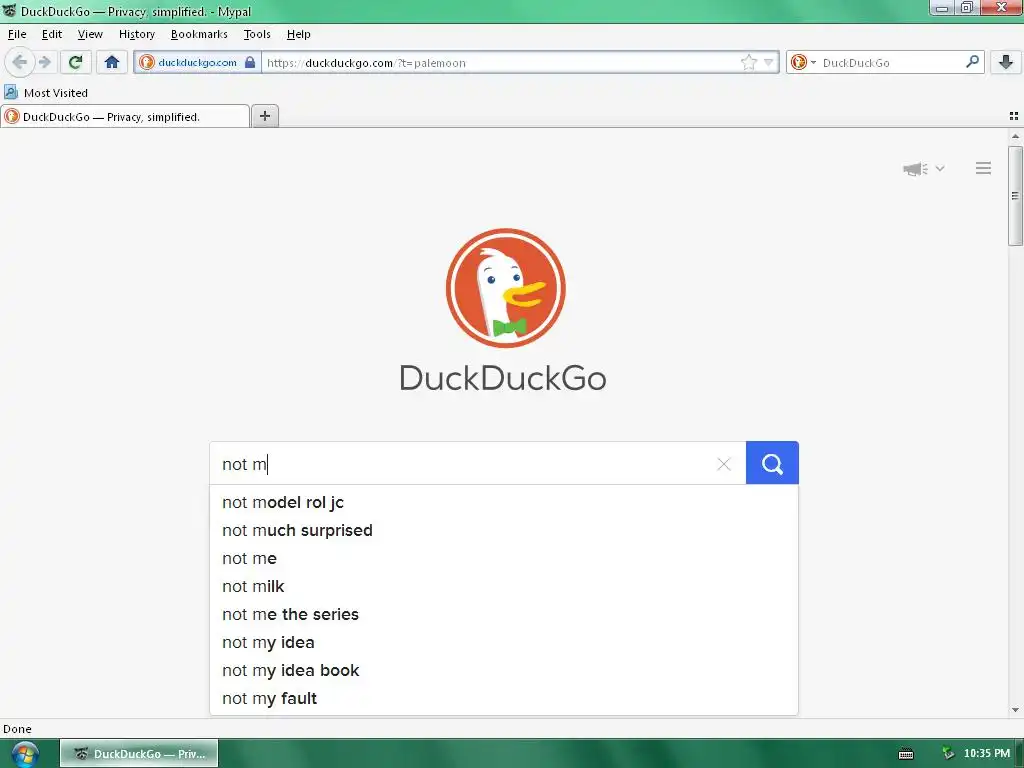Choose suggestion 'not my idea book'
This screenshot has width=1024, height=768.
click(x=504, y=671)
